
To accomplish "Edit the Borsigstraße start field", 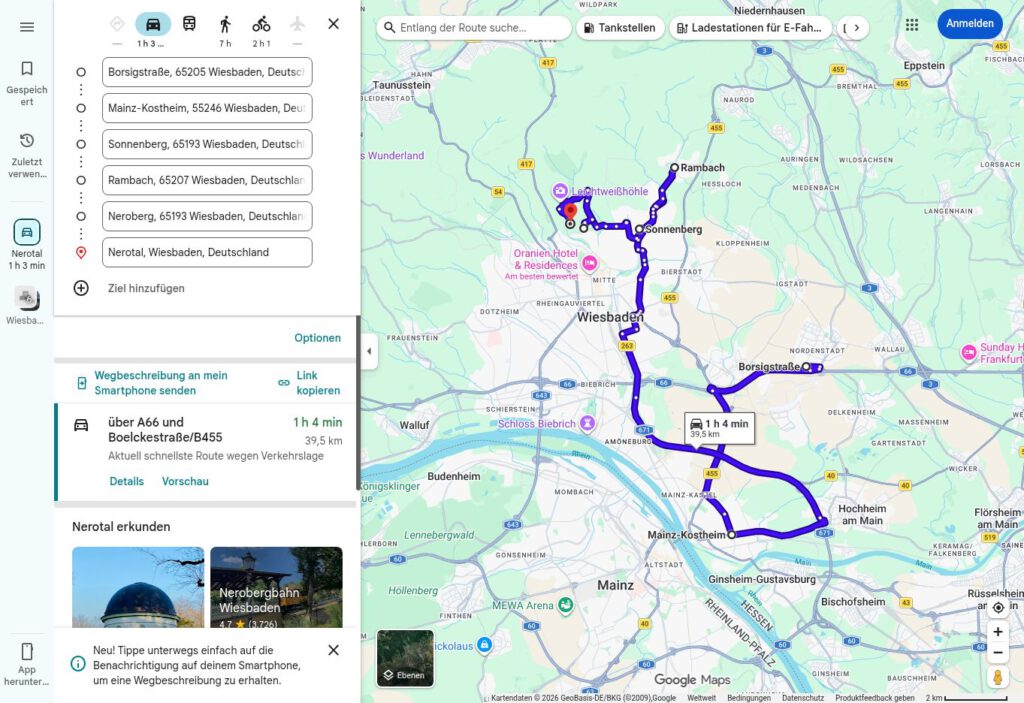I will (x=207, y=72).
